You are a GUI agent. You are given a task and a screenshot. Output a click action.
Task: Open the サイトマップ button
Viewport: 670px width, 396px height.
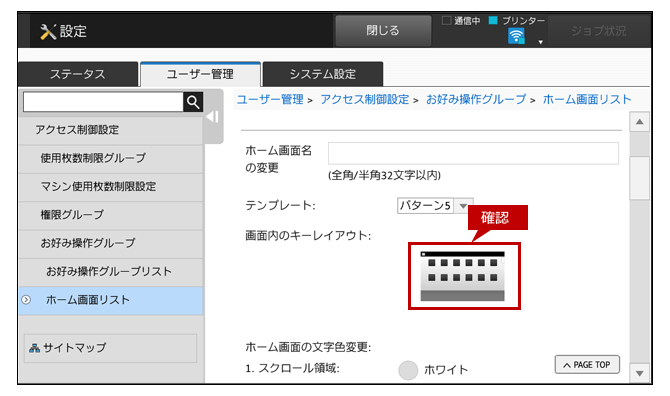click(110, 348)
